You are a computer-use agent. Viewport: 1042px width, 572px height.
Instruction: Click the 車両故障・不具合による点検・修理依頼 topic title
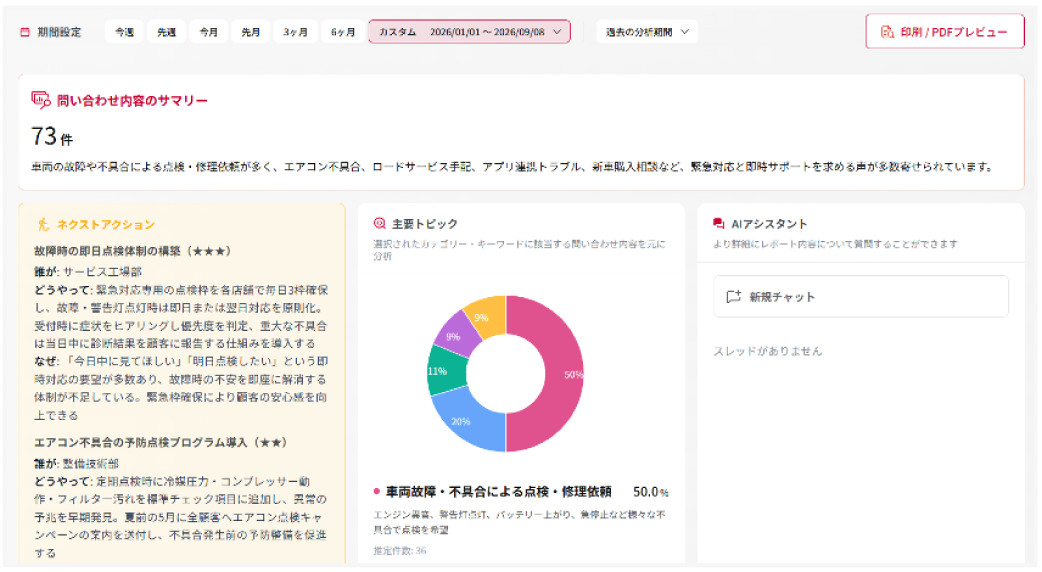tap(498, 492)
